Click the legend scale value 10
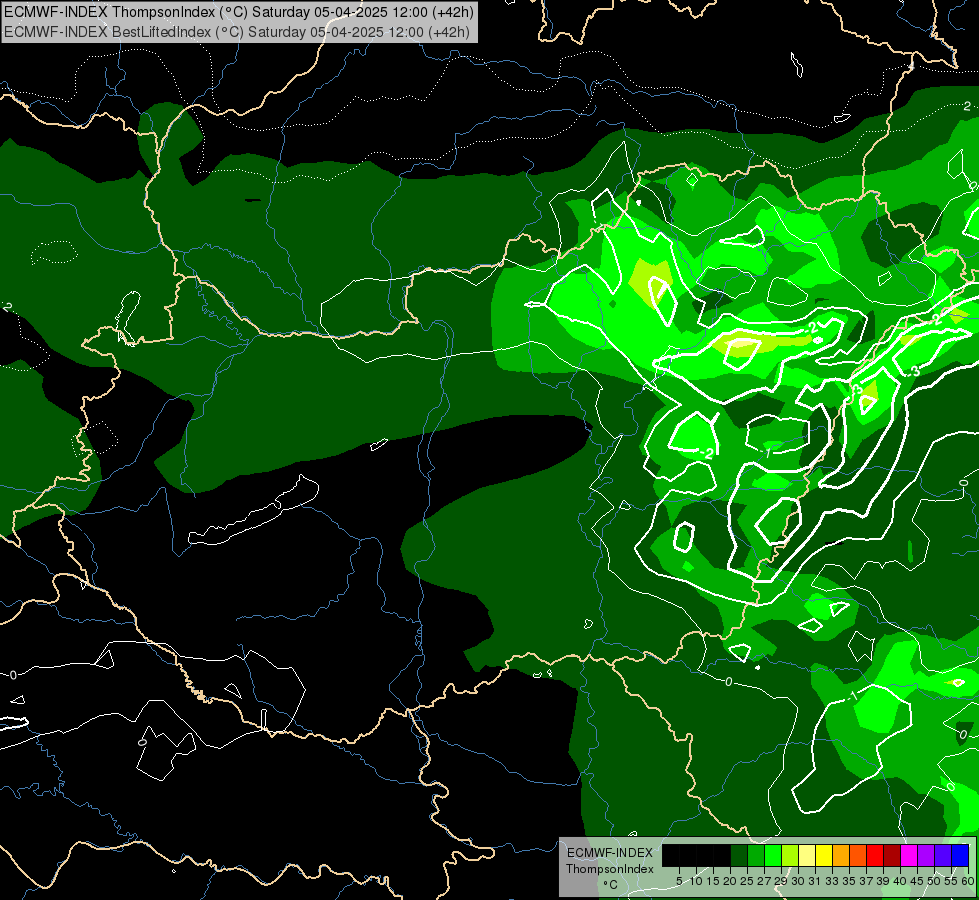The height and width of the screenshot is (900, 979). [x=696, y=881]
